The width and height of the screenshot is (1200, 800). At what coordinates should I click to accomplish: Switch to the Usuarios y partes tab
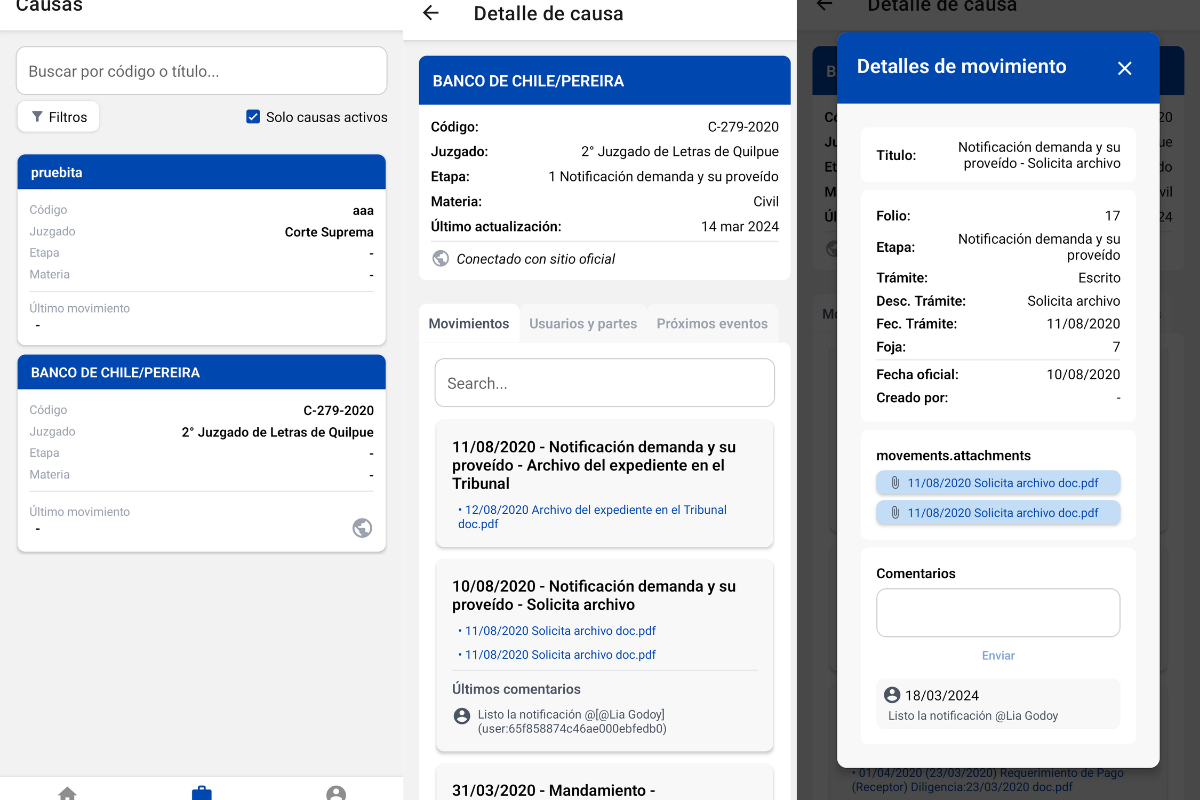(x=583, y=323)
